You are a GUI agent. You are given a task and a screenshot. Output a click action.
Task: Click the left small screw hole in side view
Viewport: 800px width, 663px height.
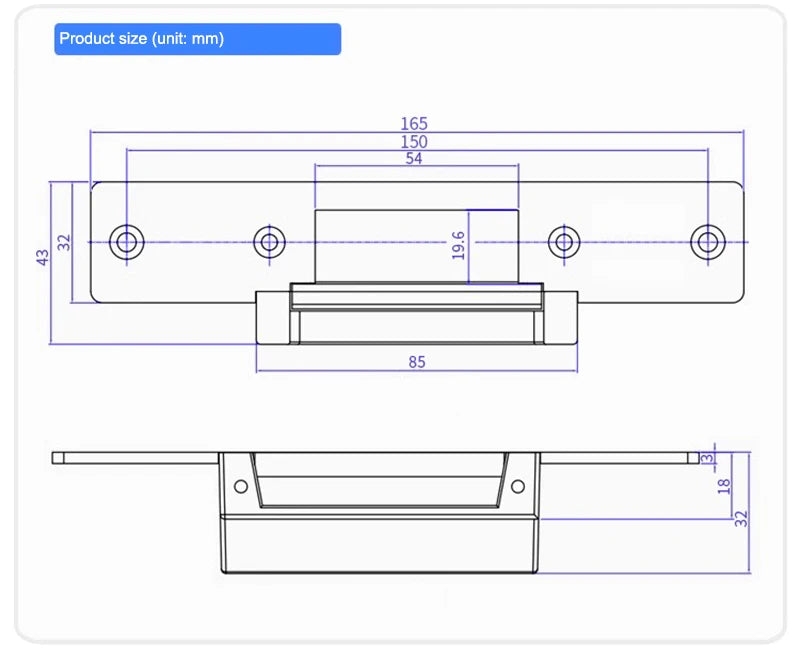tap(240, 486)
